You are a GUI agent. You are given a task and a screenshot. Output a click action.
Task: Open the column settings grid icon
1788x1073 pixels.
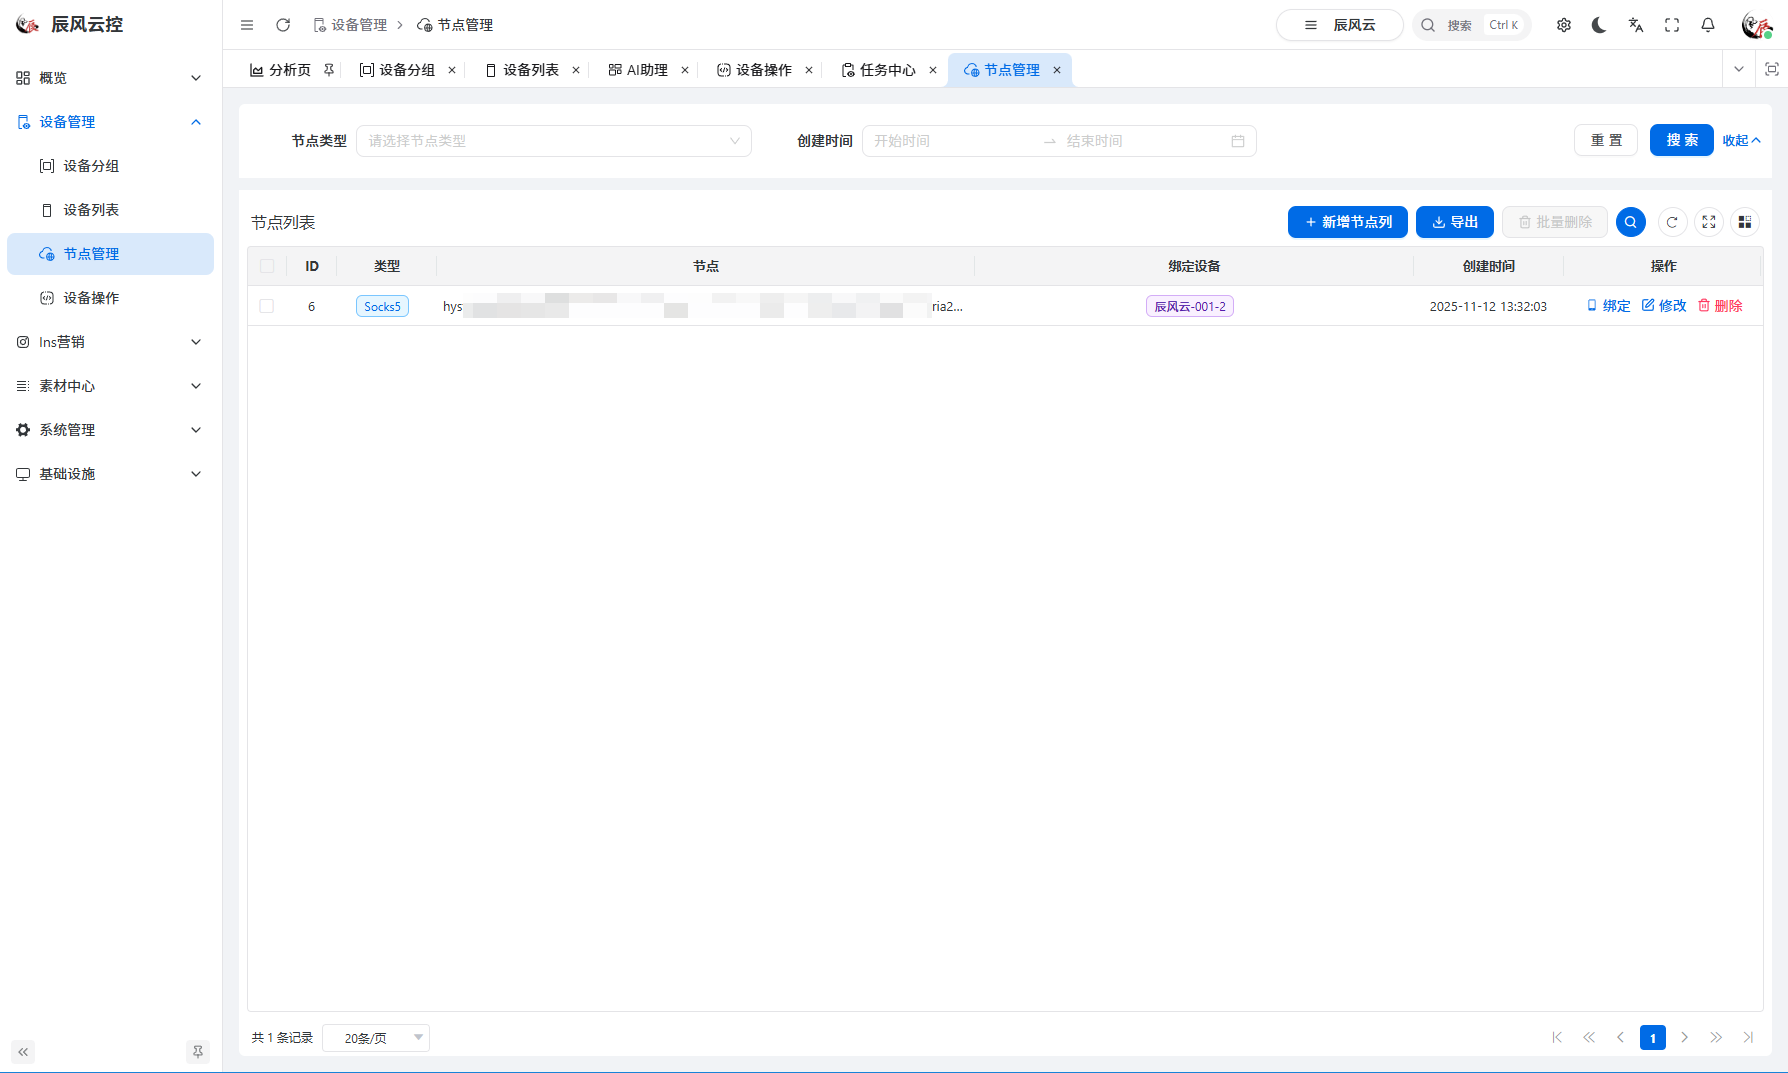tap(1745, 222)
